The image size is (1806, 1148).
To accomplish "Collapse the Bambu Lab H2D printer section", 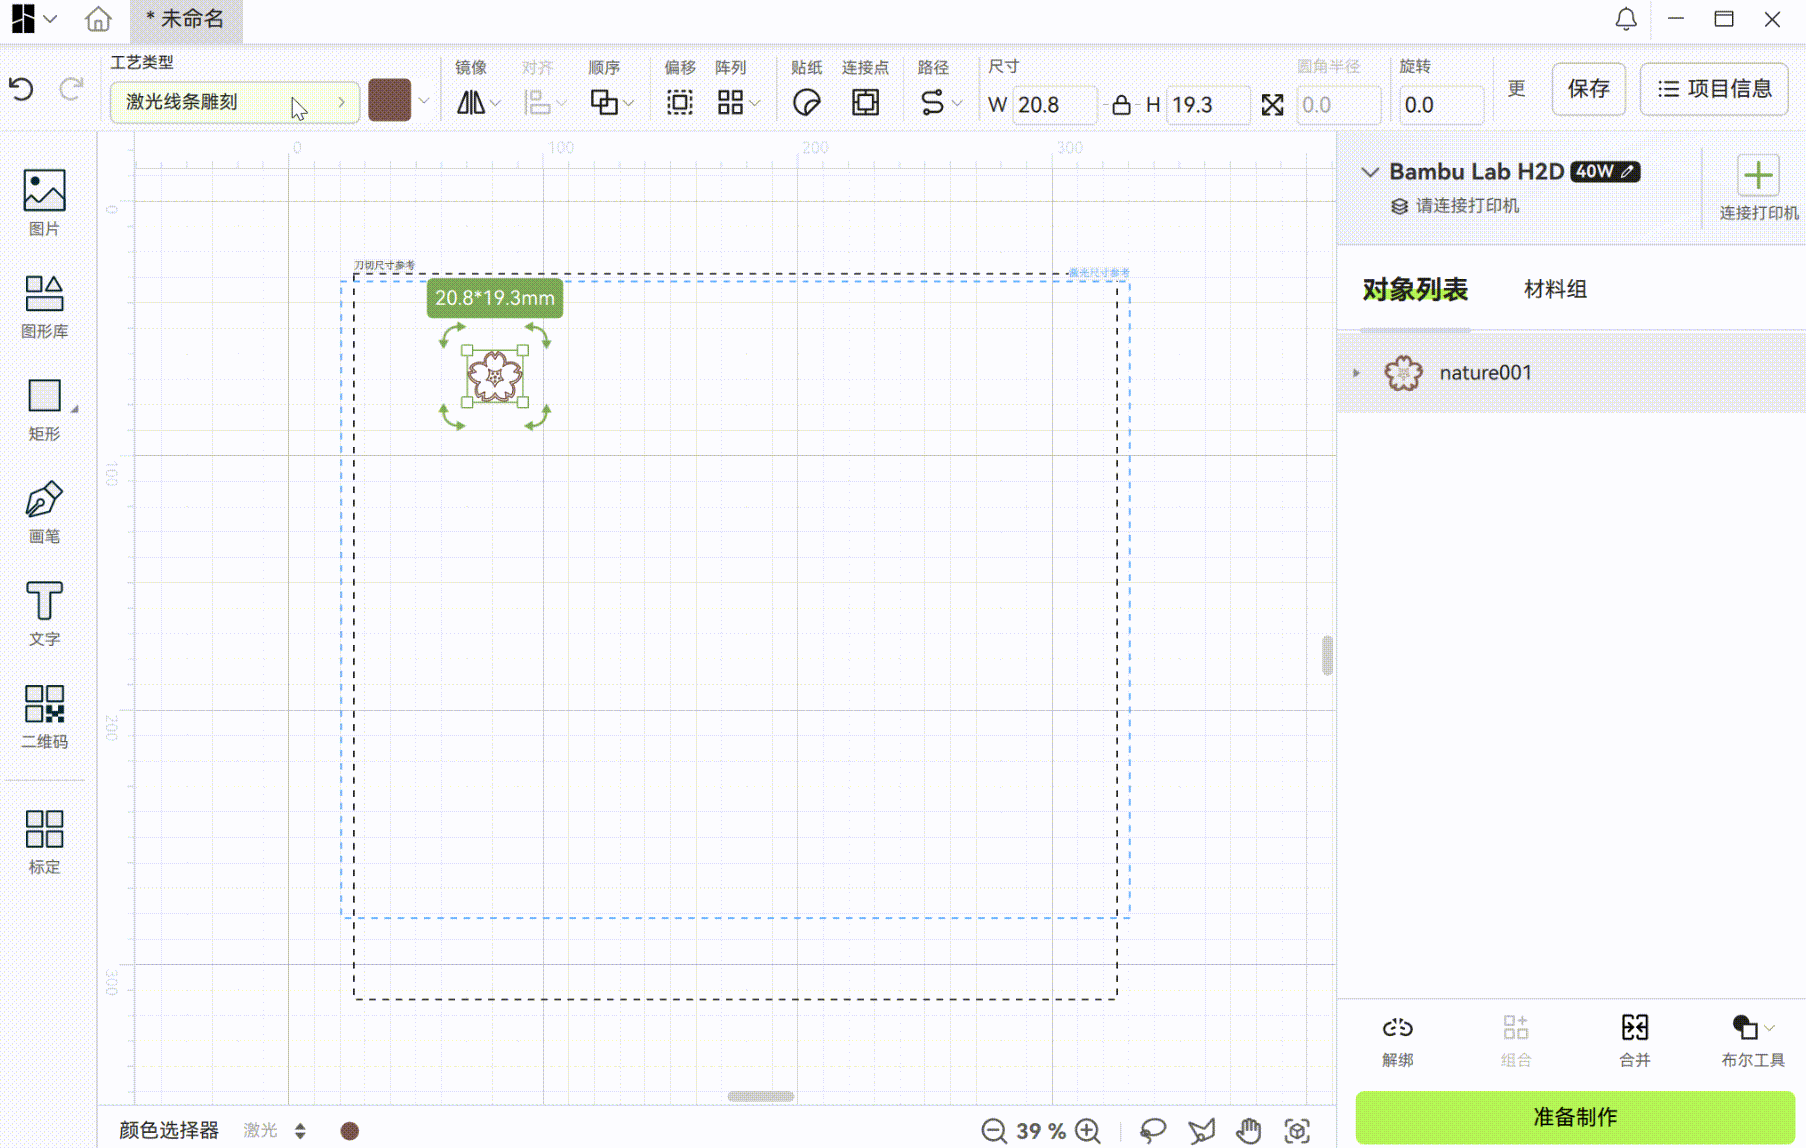I will coord(1370,172).
